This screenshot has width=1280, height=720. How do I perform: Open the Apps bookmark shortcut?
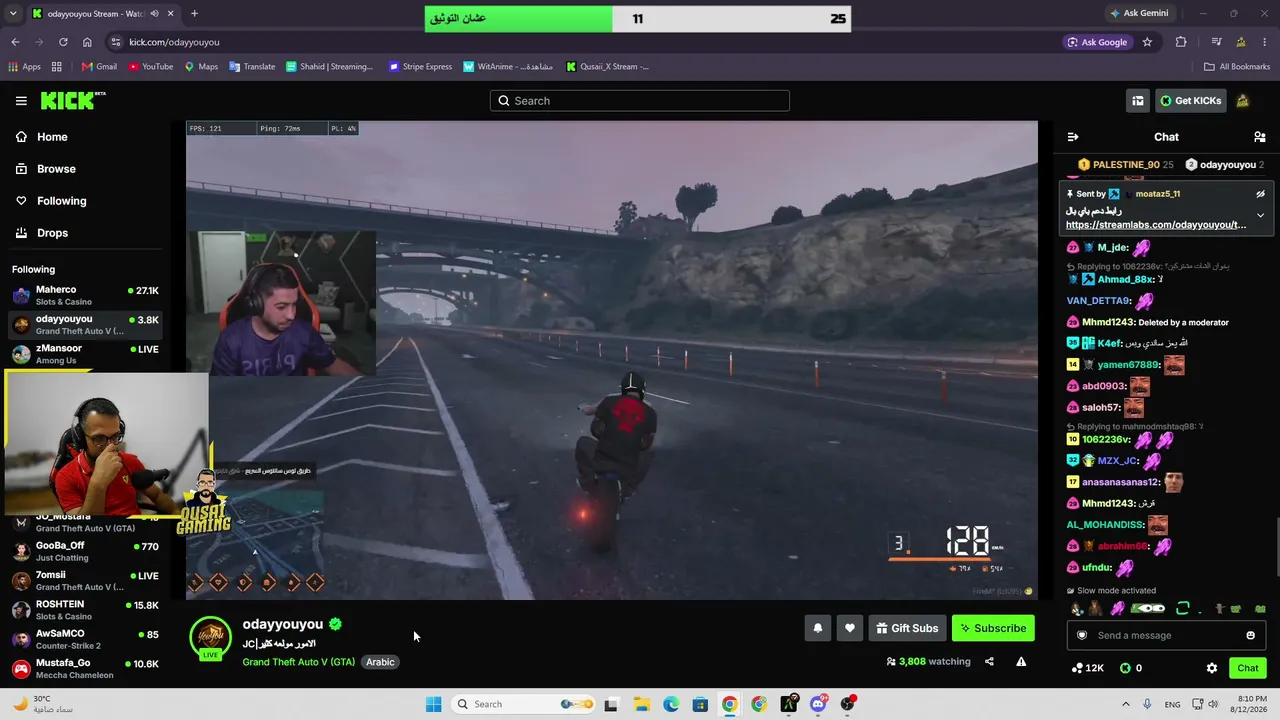(25, 67)
